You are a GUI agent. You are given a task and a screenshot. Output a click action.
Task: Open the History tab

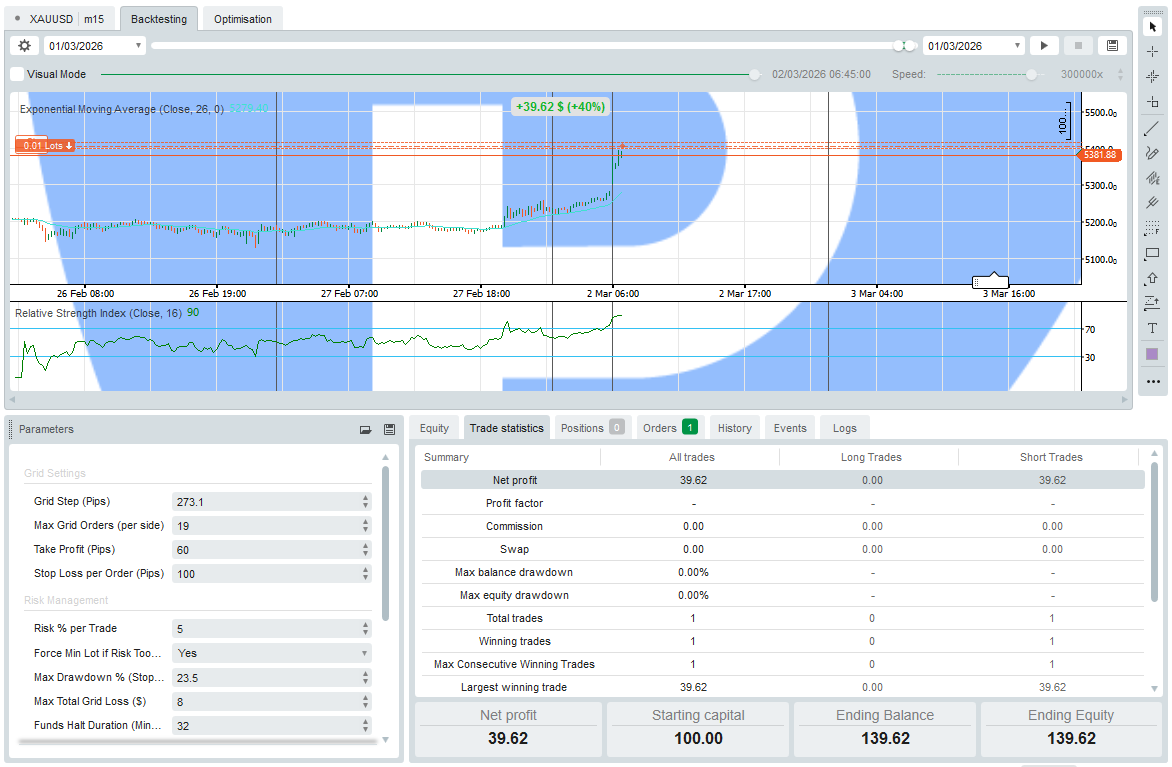(x=734, y=428)
